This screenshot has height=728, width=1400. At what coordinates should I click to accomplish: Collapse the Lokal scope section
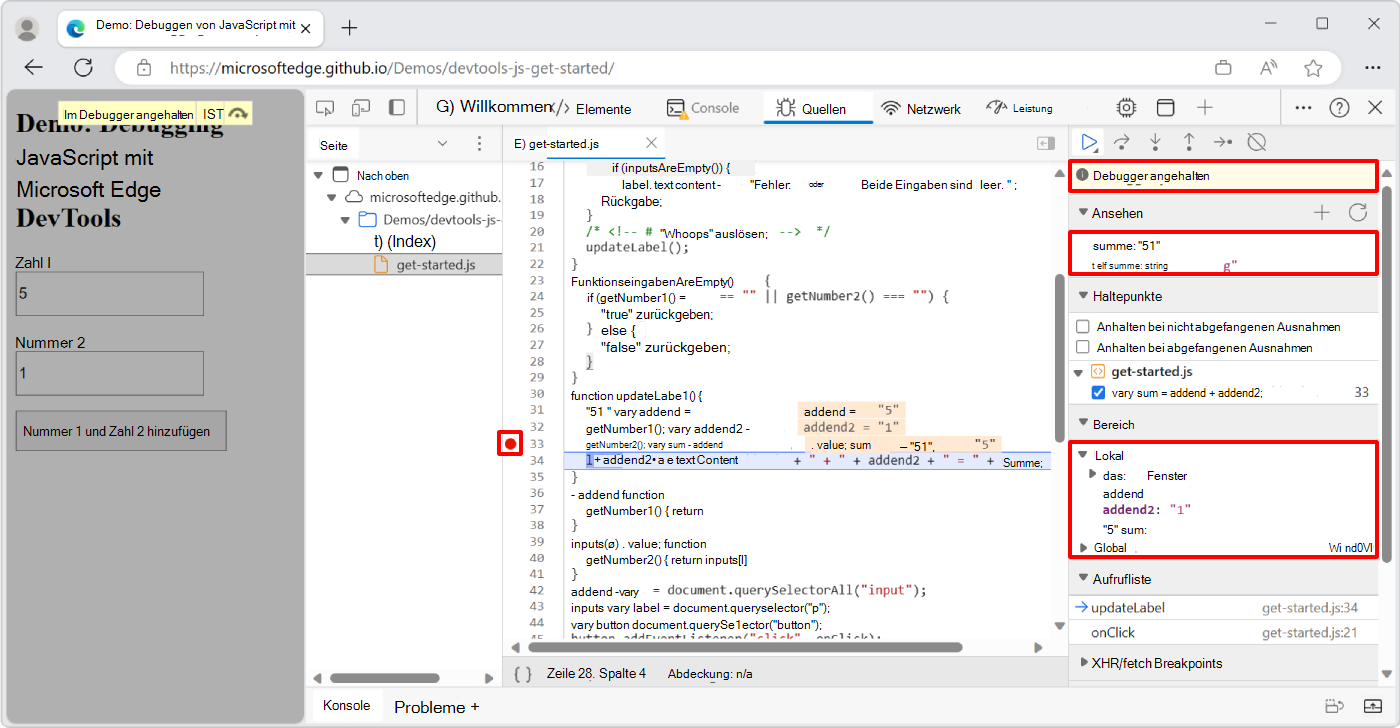1085,455
